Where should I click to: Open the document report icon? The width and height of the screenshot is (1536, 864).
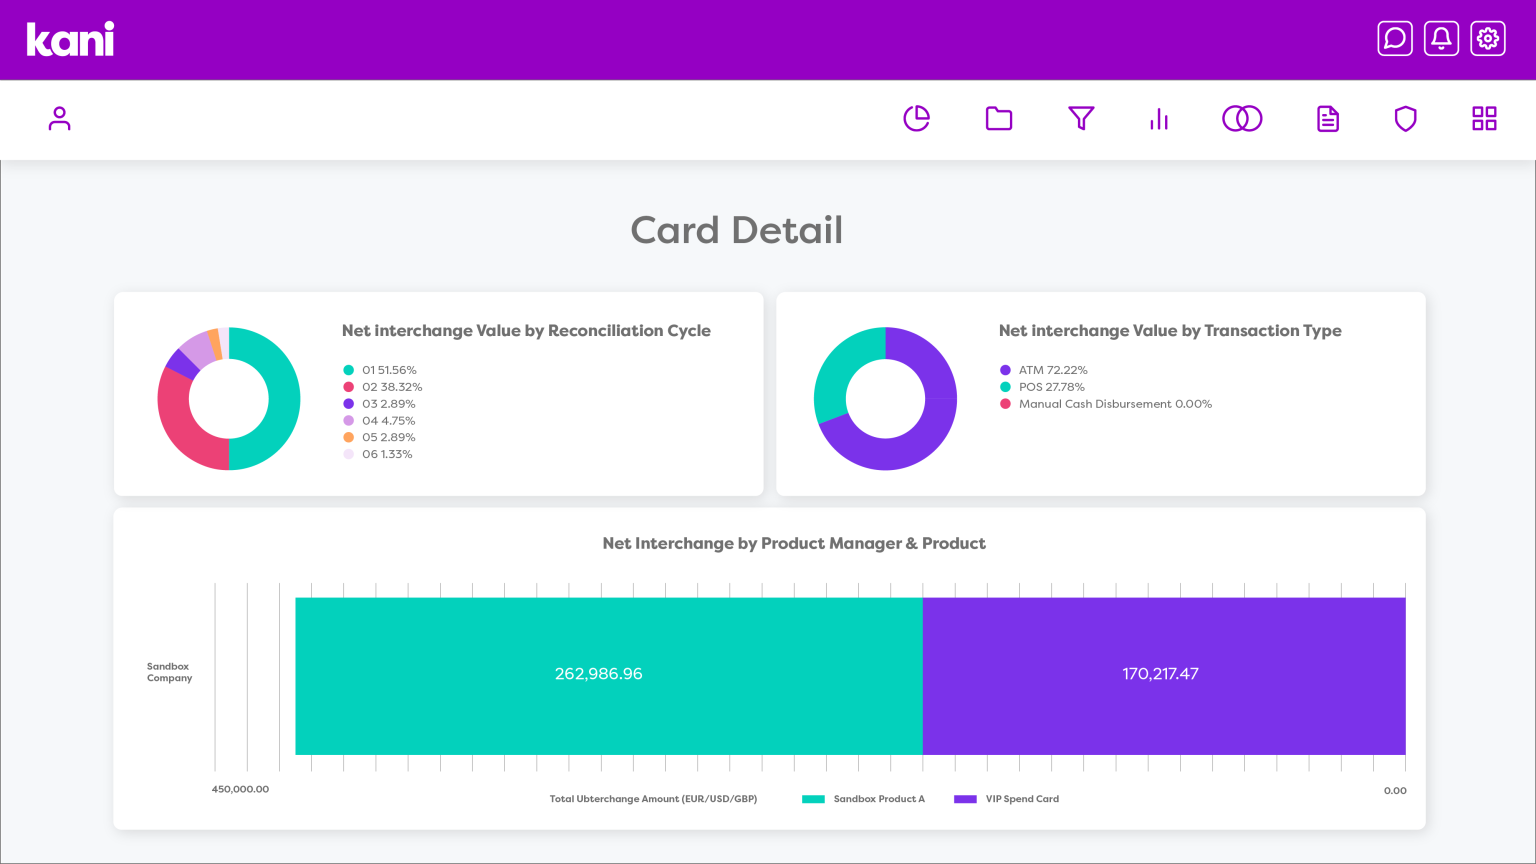click(x=1328, y=119)
